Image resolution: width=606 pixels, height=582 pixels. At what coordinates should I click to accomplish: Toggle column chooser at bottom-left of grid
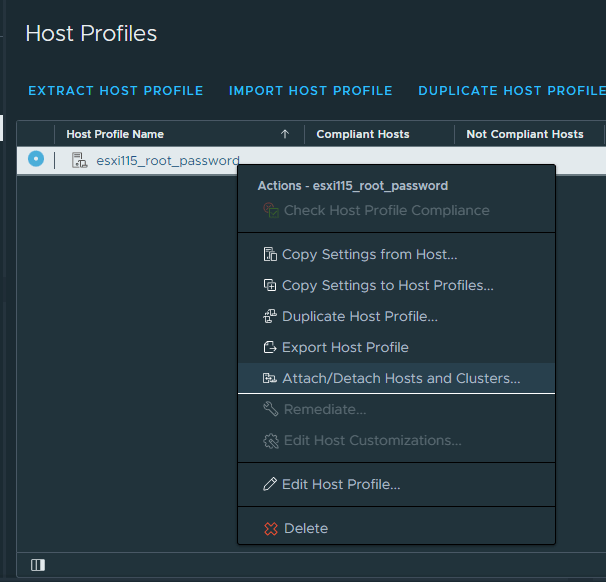(x=38, y=565)
